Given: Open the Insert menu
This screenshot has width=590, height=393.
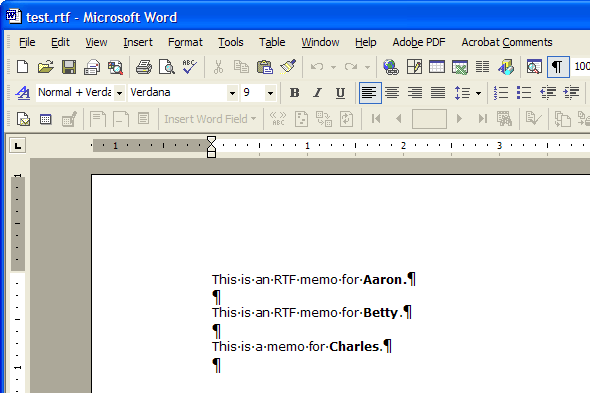Looking at the screenshot, I should pos(138,42).
